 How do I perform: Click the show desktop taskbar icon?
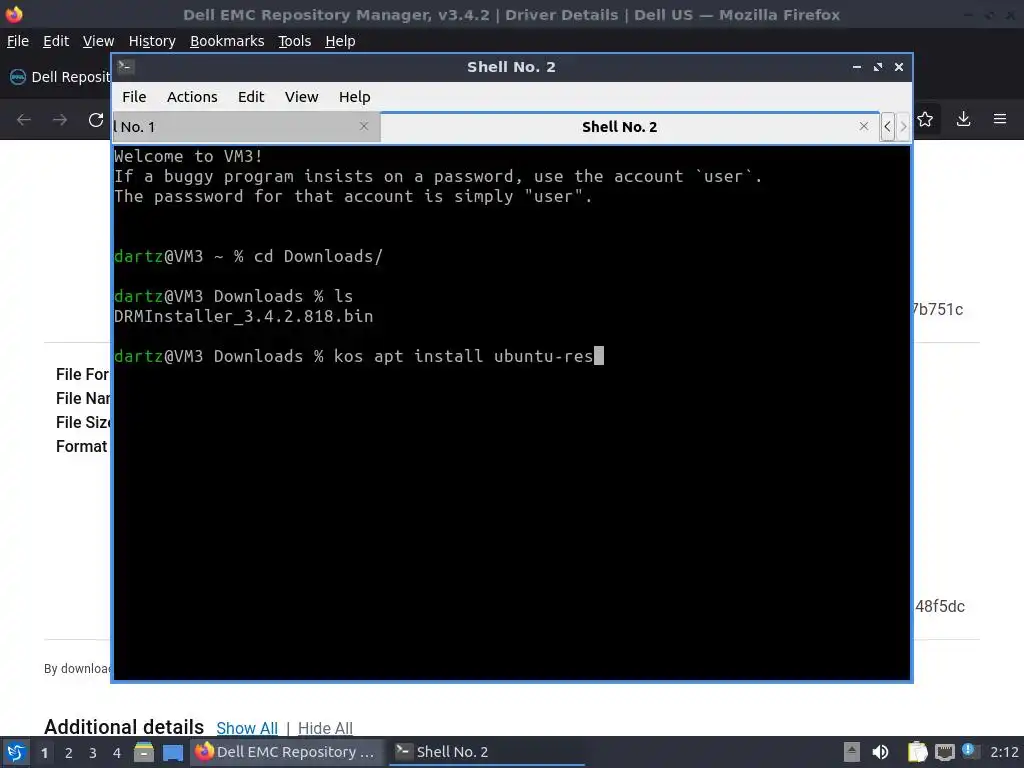pyautogui.click(x=173, y=752)
